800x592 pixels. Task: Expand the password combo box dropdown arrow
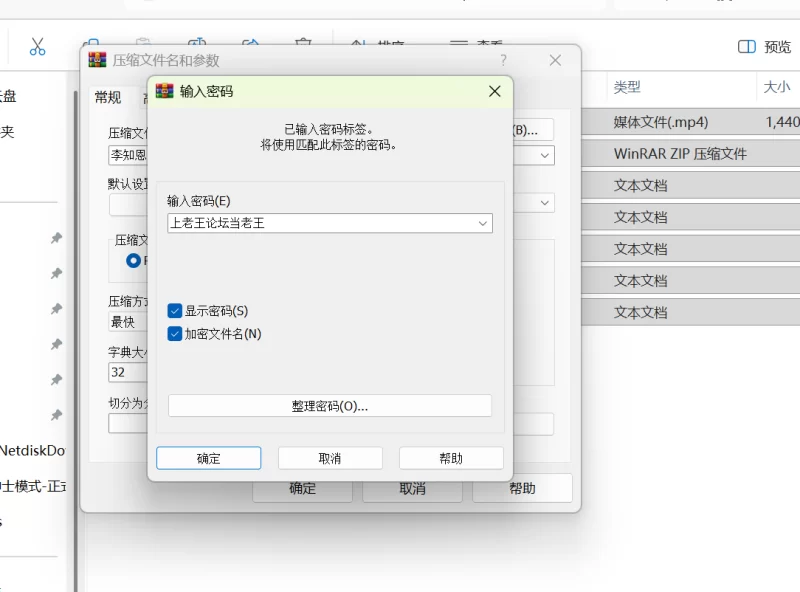tap(484, 224)
